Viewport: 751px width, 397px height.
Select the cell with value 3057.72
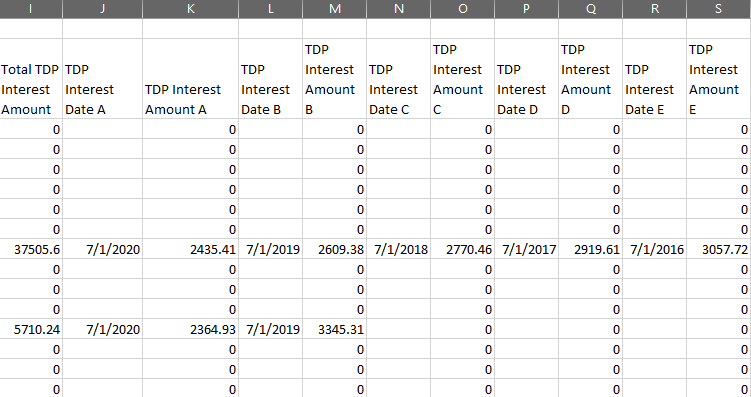(x=718, y=249)
